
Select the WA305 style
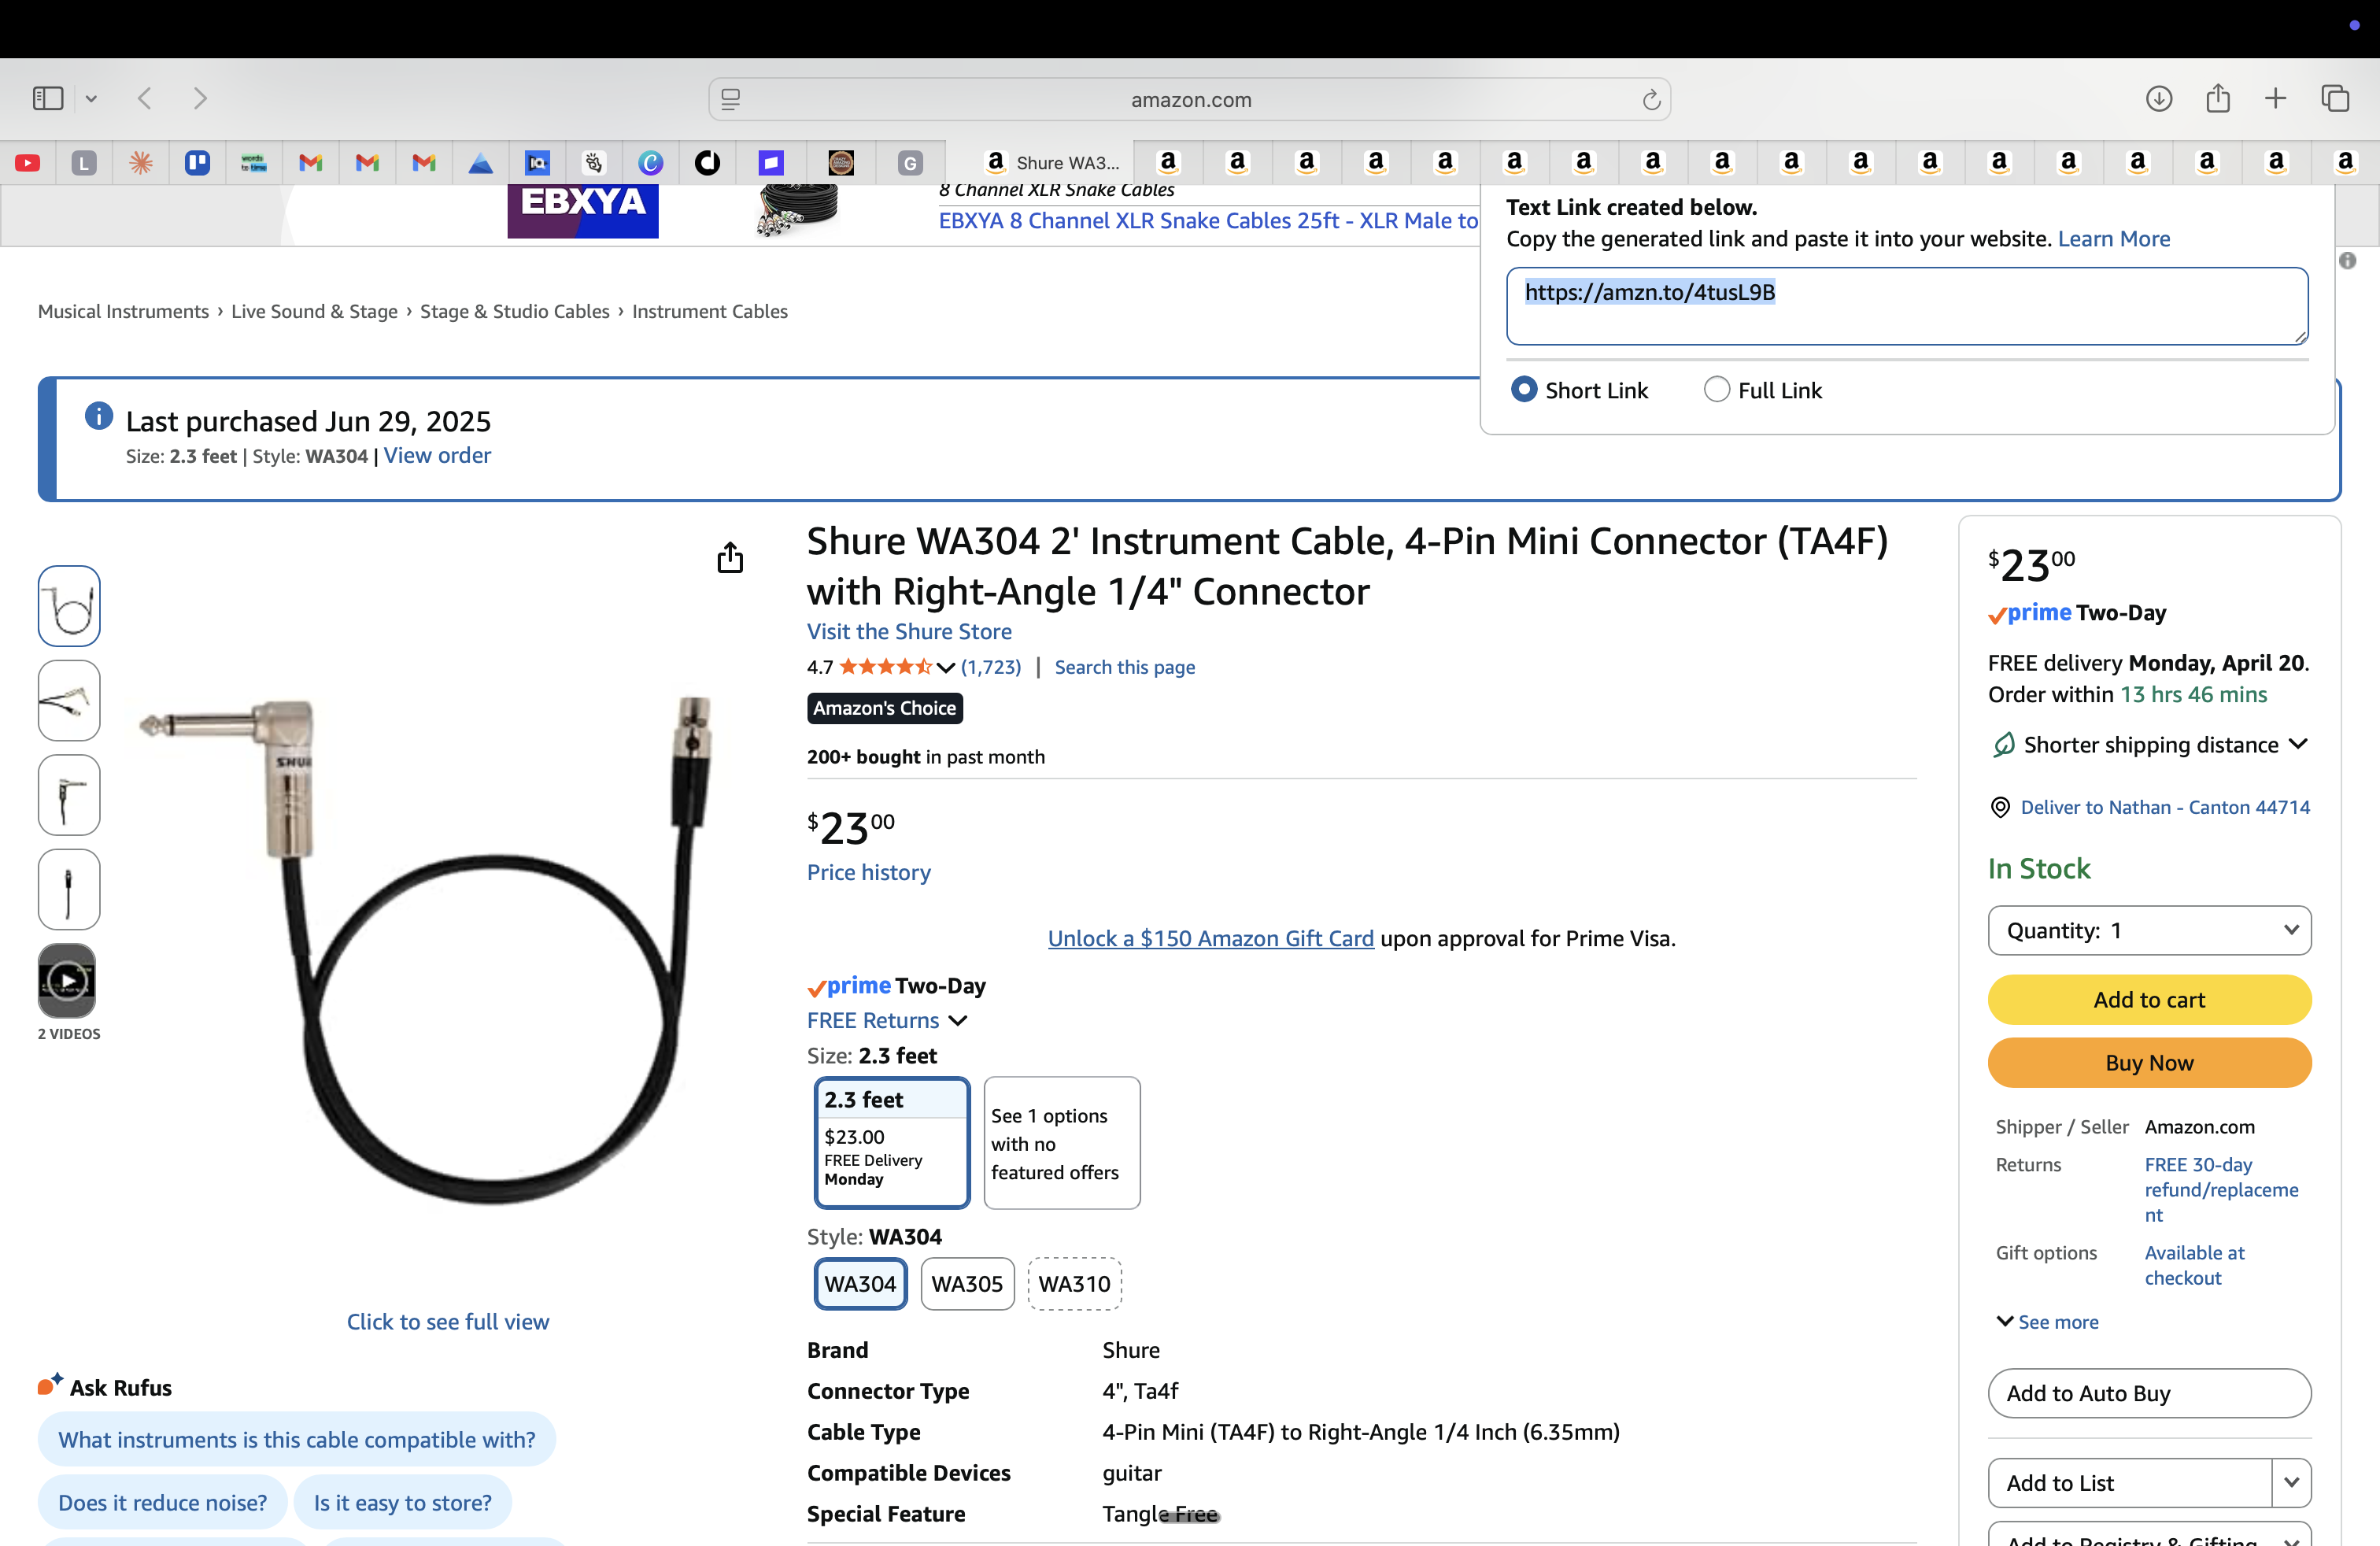[967, 1284]
